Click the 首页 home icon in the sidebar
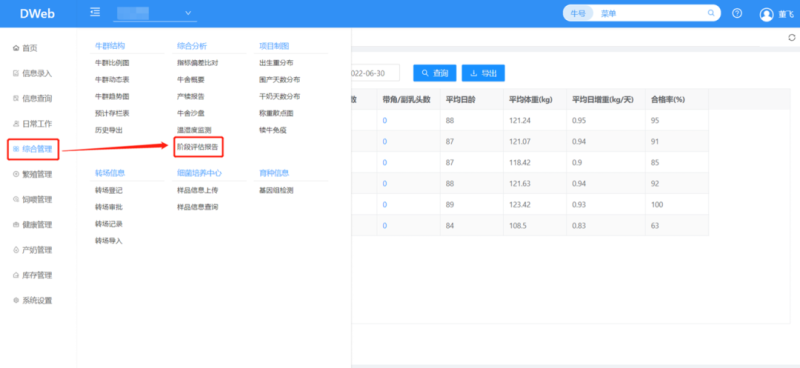 pyautogui.click(x=16, y=48)
